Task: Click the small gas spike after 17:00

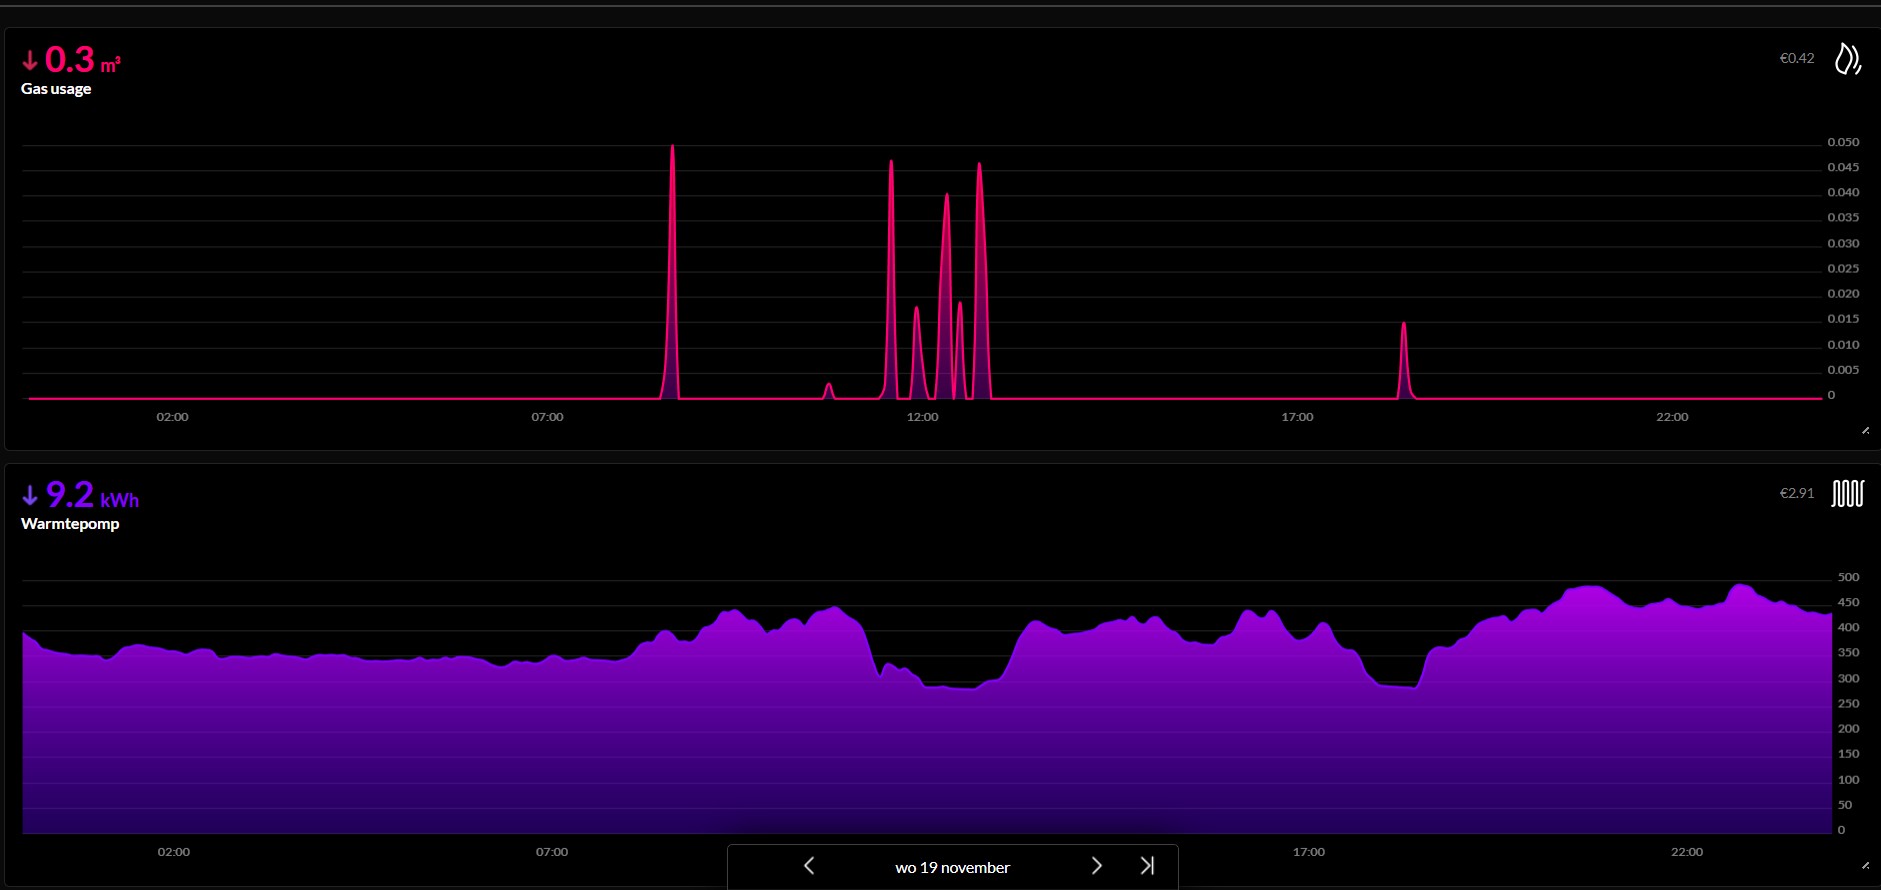Action: point(1404,326)
